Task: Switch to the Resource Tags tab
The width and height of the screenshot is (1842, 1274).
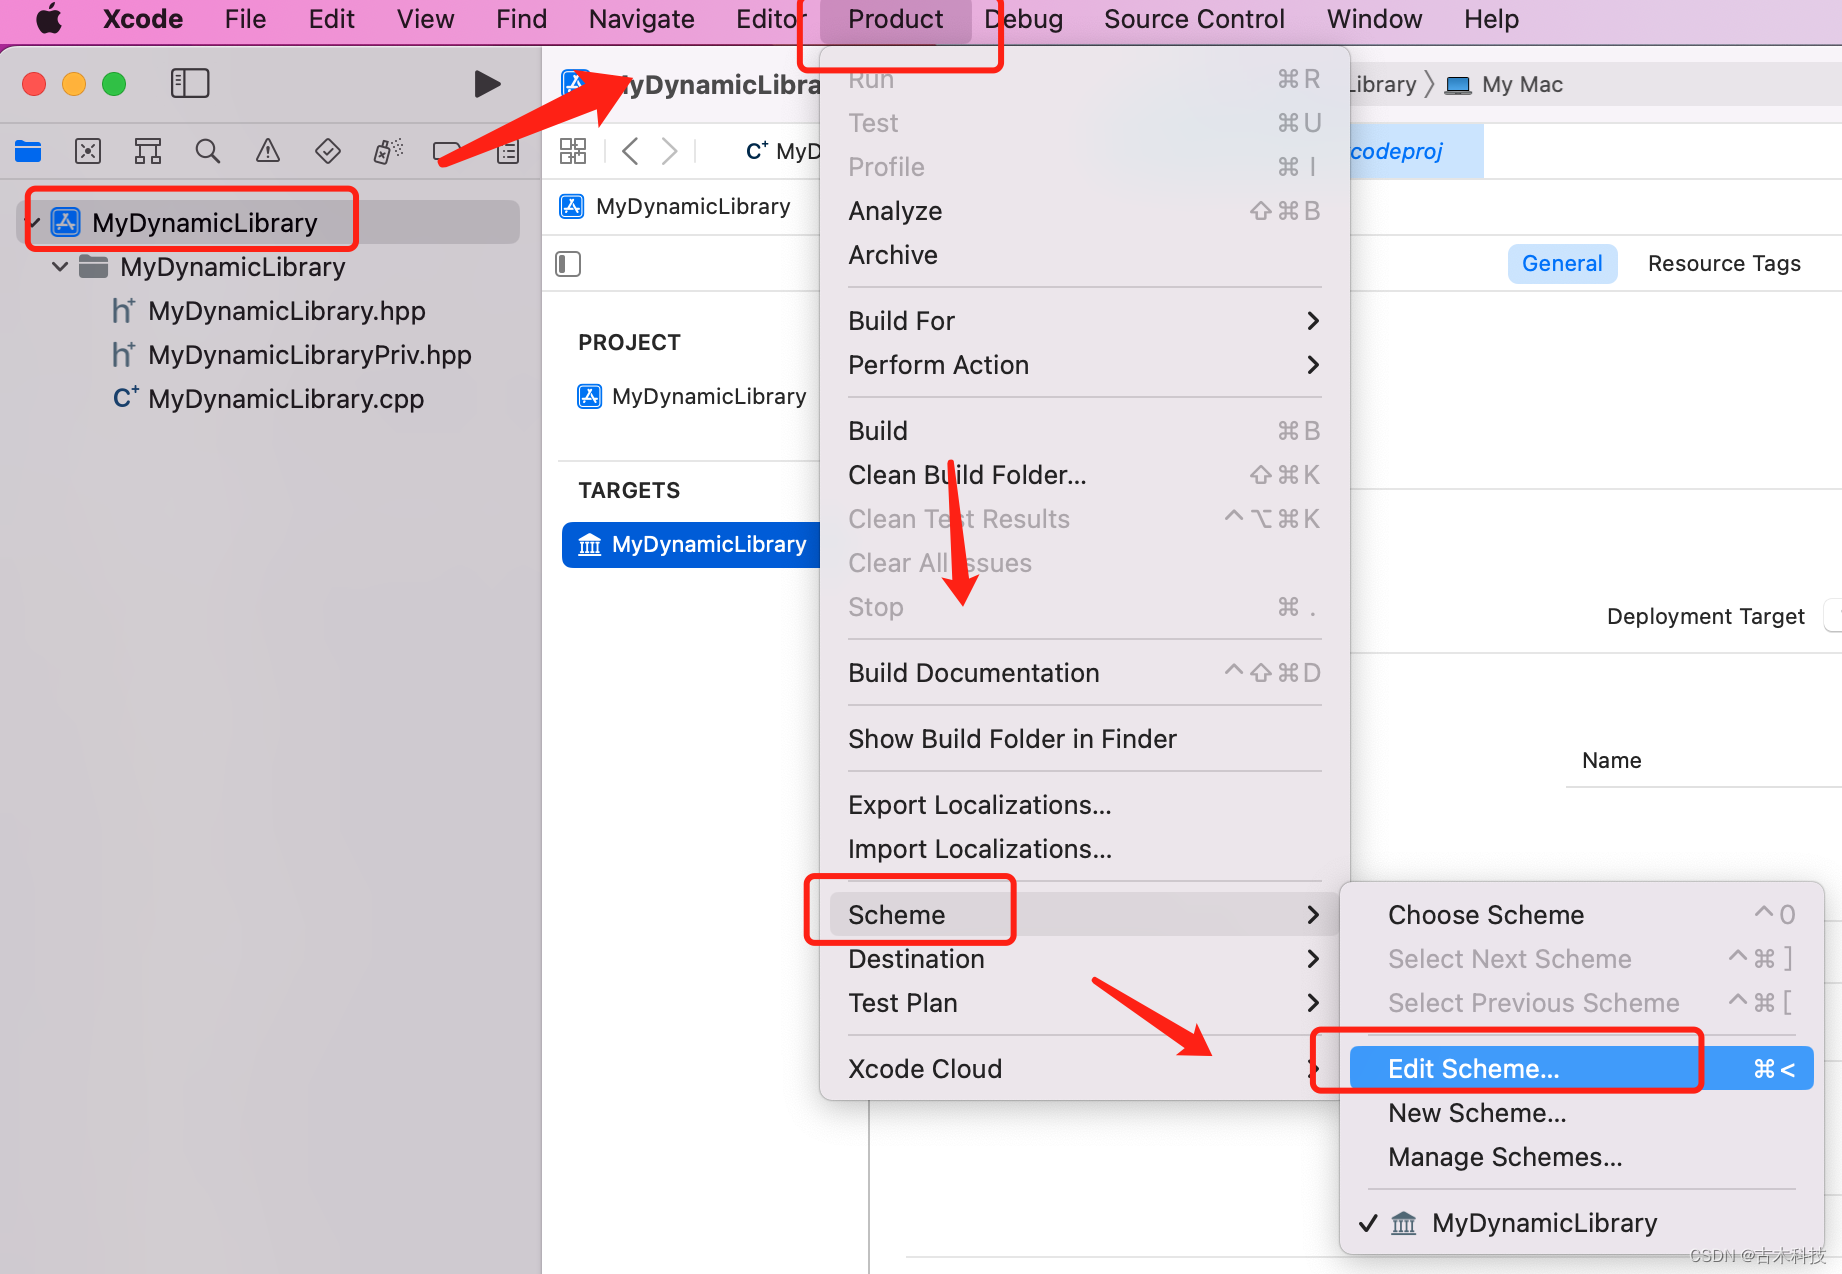Action: click(x=1724, y=264)
